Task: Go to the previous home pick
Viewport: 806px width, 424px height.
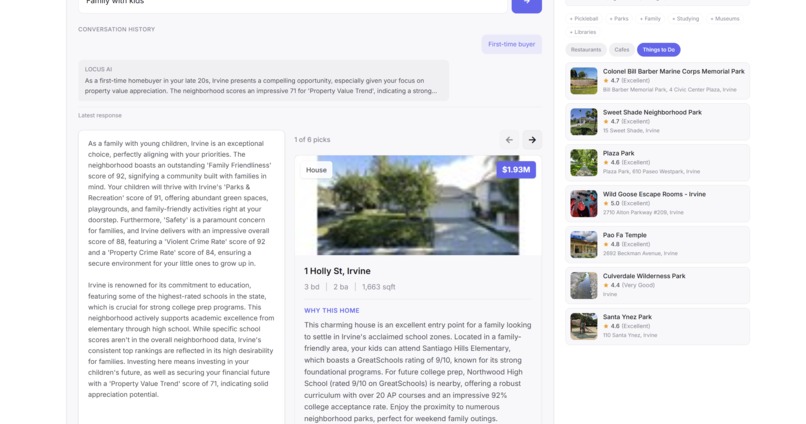Action: point(509,140)
